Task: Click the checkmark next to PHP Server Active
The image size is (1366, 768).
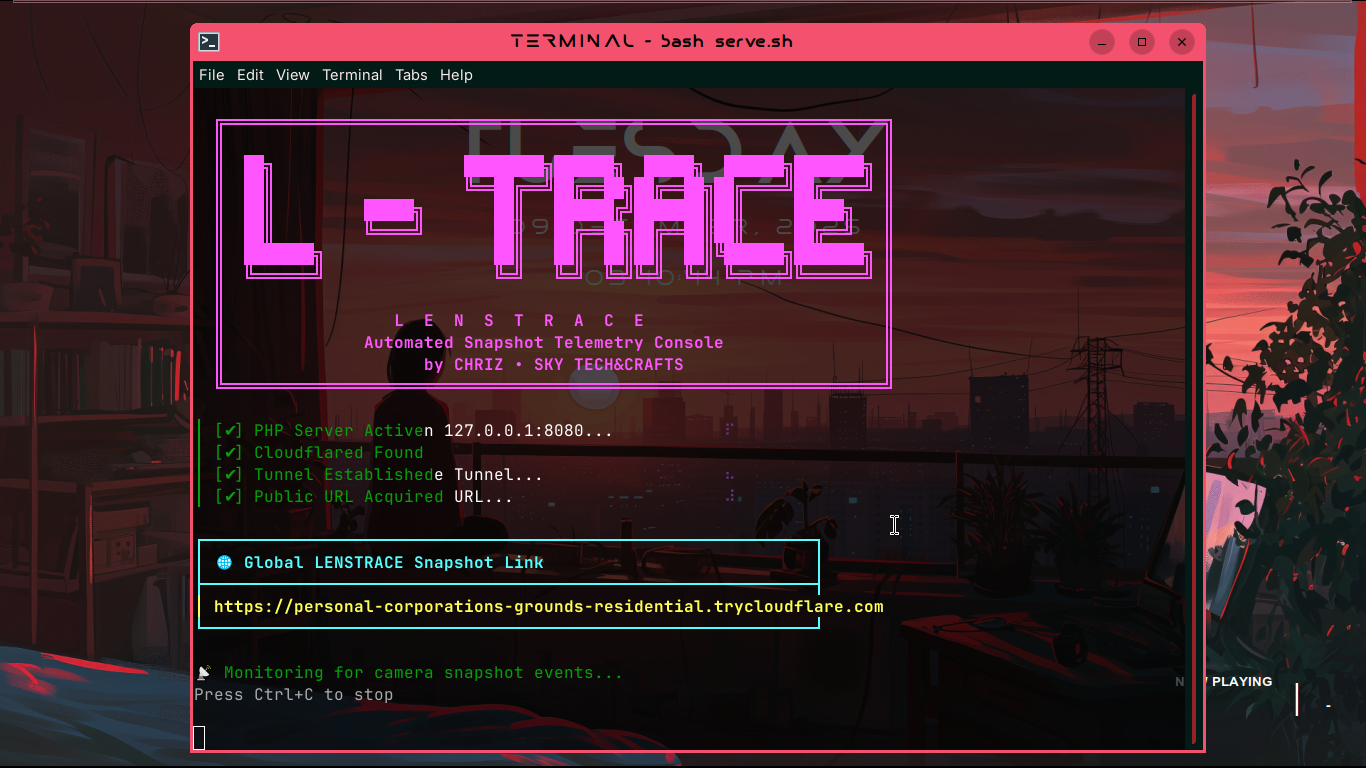Action: click(x=229, y=431)
